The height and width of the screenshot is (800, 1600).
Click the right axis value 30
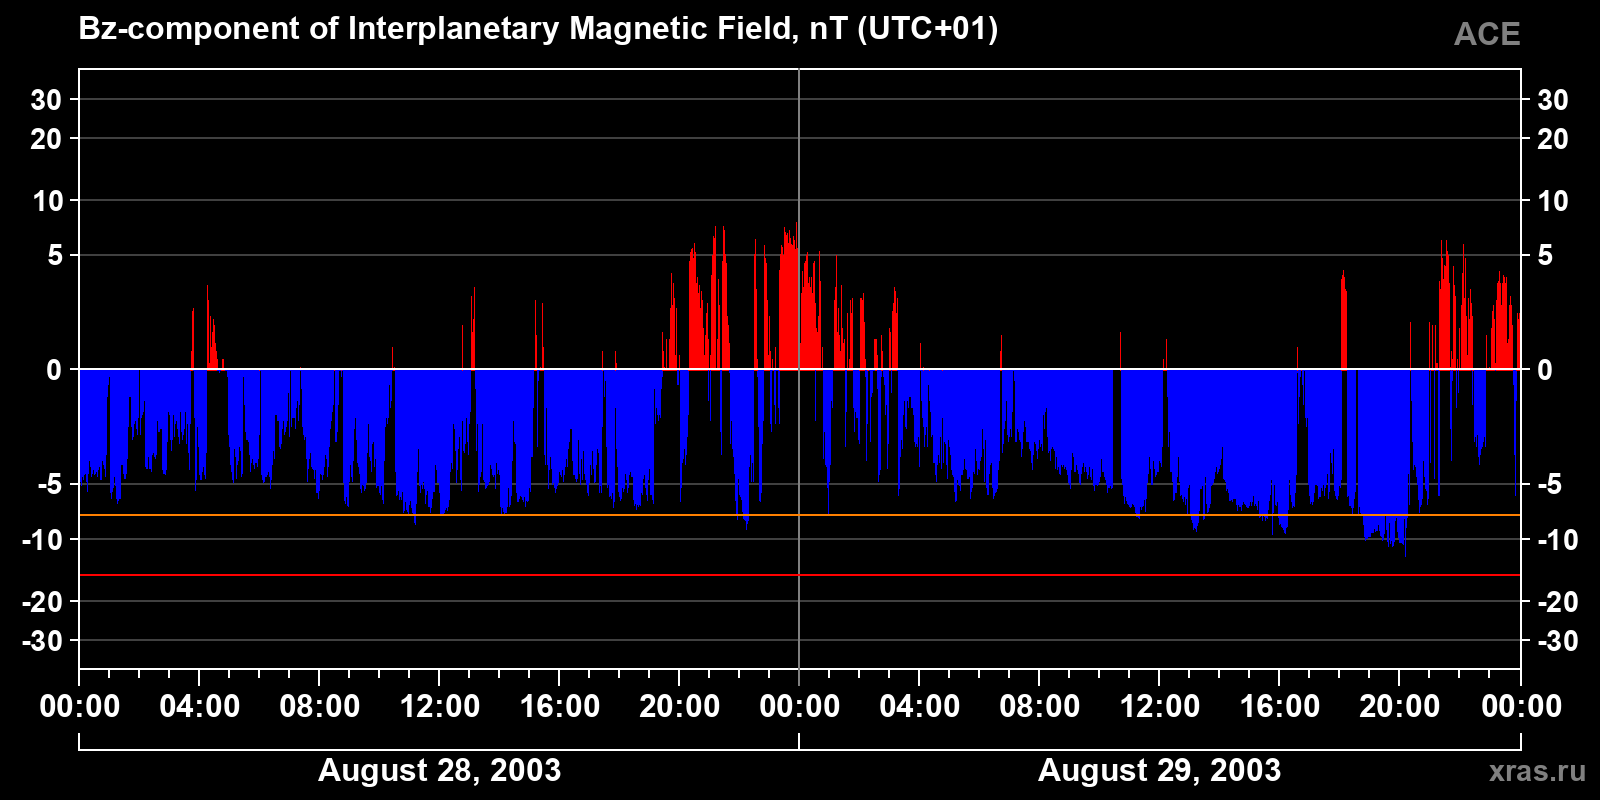(1552, 99)
